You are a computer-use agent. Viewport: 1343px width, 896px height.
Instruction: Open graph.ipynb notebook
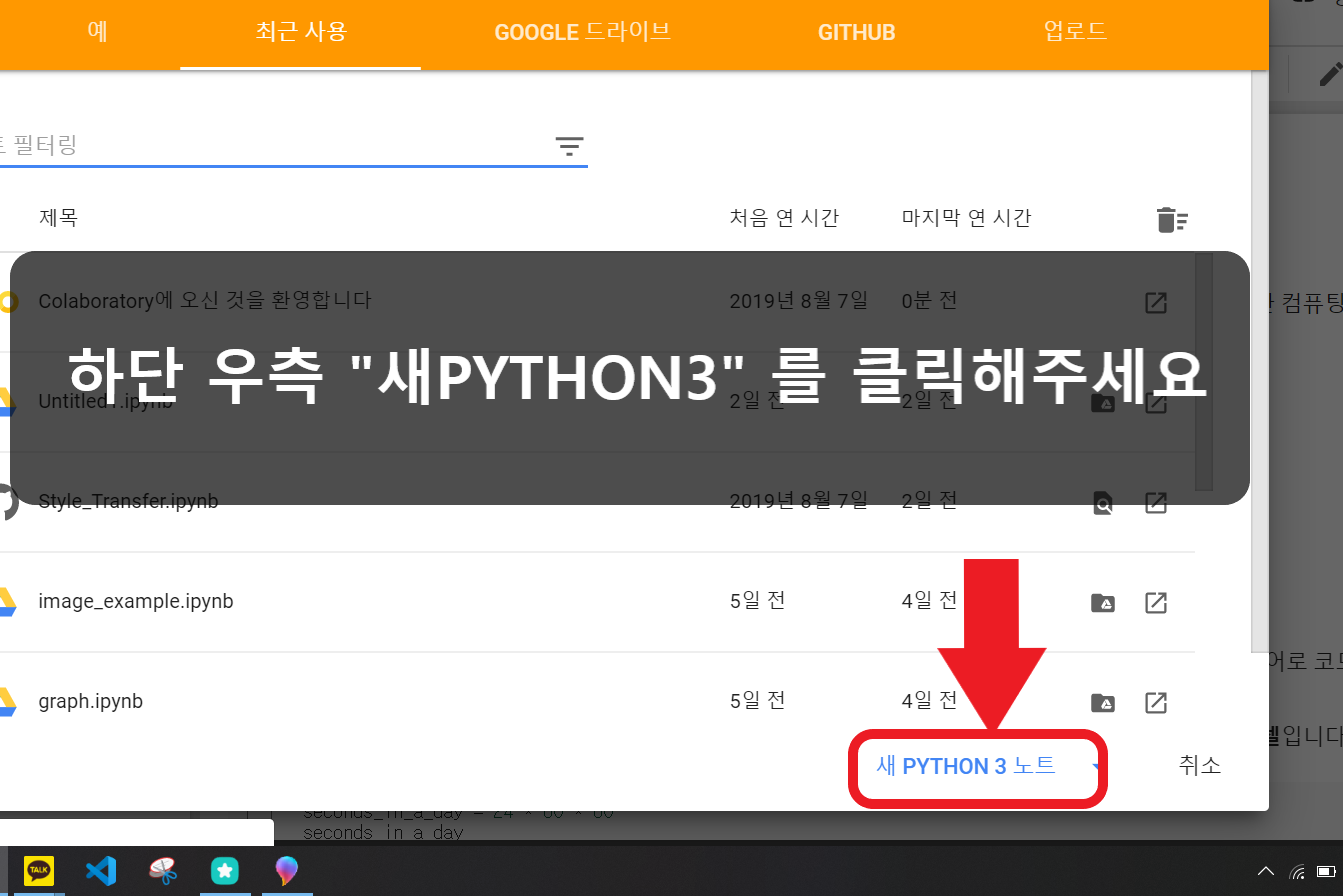click(x=90, y=701)
